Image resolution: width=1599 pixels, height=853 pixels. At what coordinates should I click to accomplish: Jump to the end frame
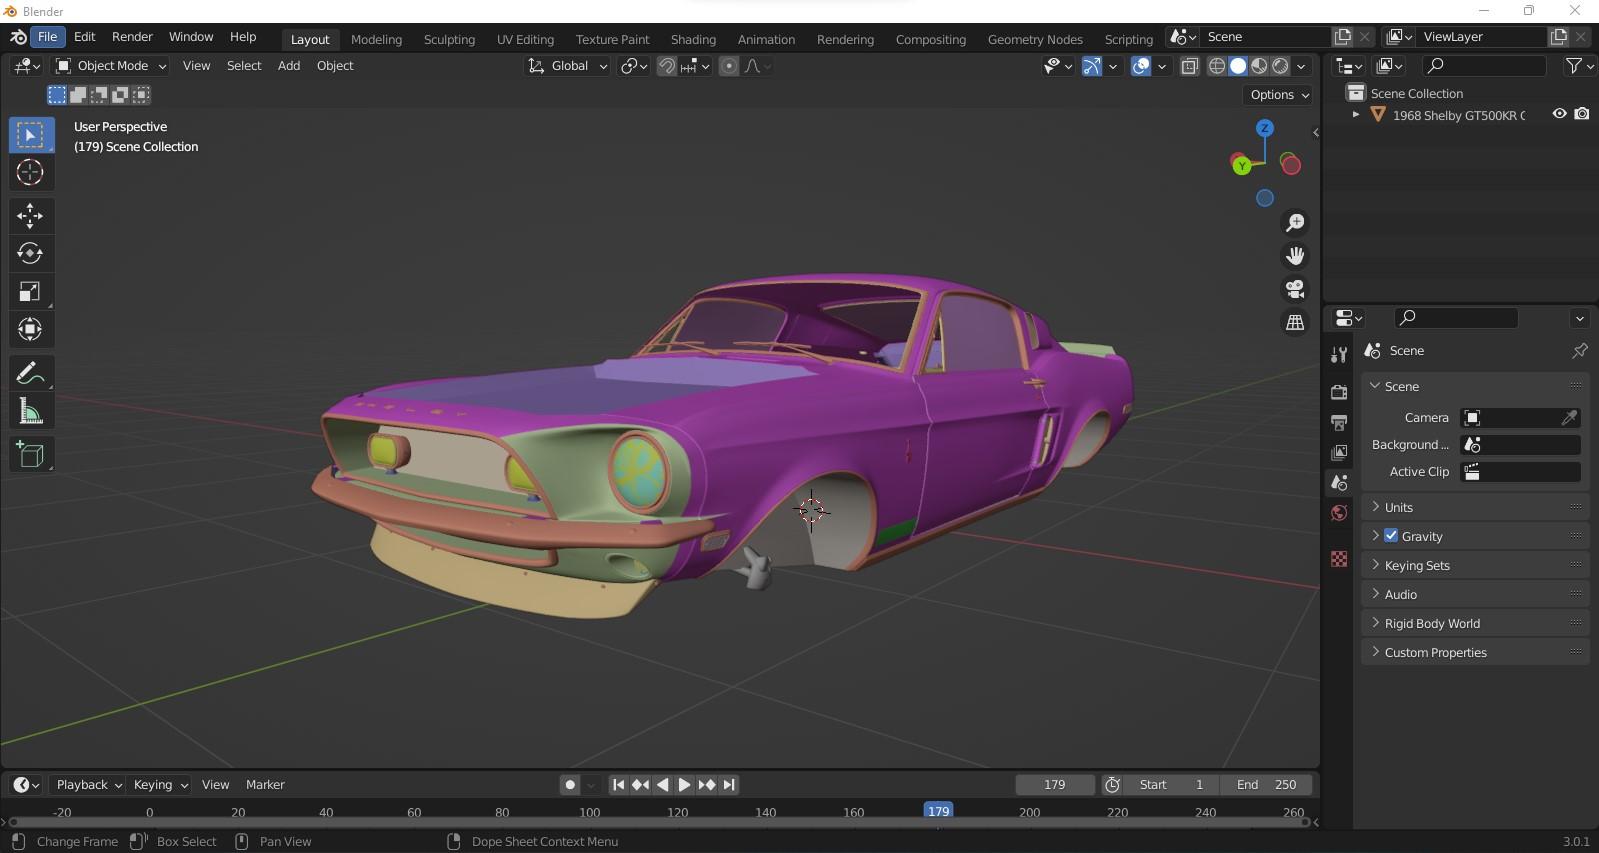pyautogui.click(x=729, y=785)
